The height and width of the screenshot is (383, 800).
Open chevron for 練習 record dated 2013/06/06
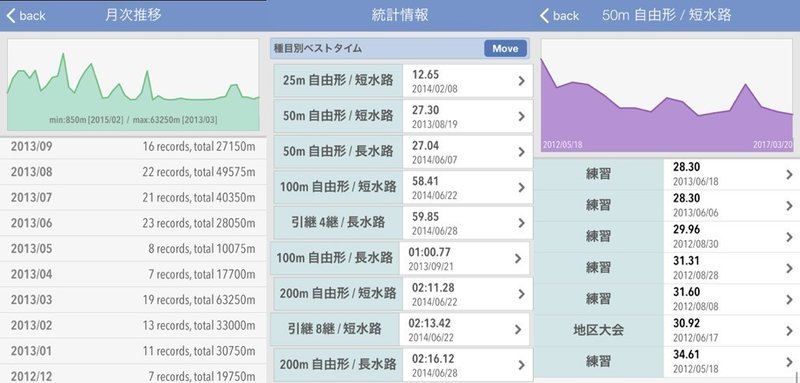click(x=790, y=206)
